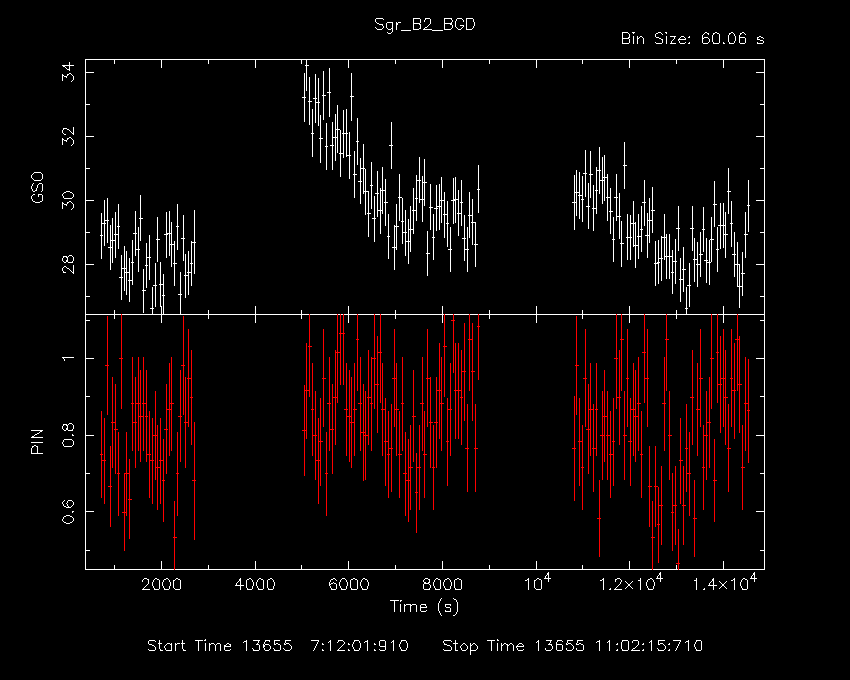This screenshot has width=850, height=680.
Task: Click the 1.4×10^4 tick label
Action: tap(725, 583)
